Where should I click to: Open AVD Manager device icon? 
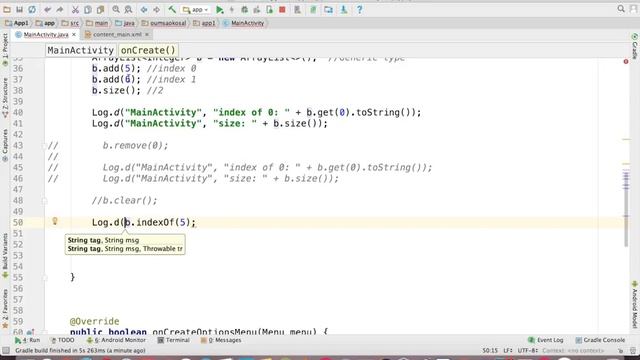click(x=297, y=9)
